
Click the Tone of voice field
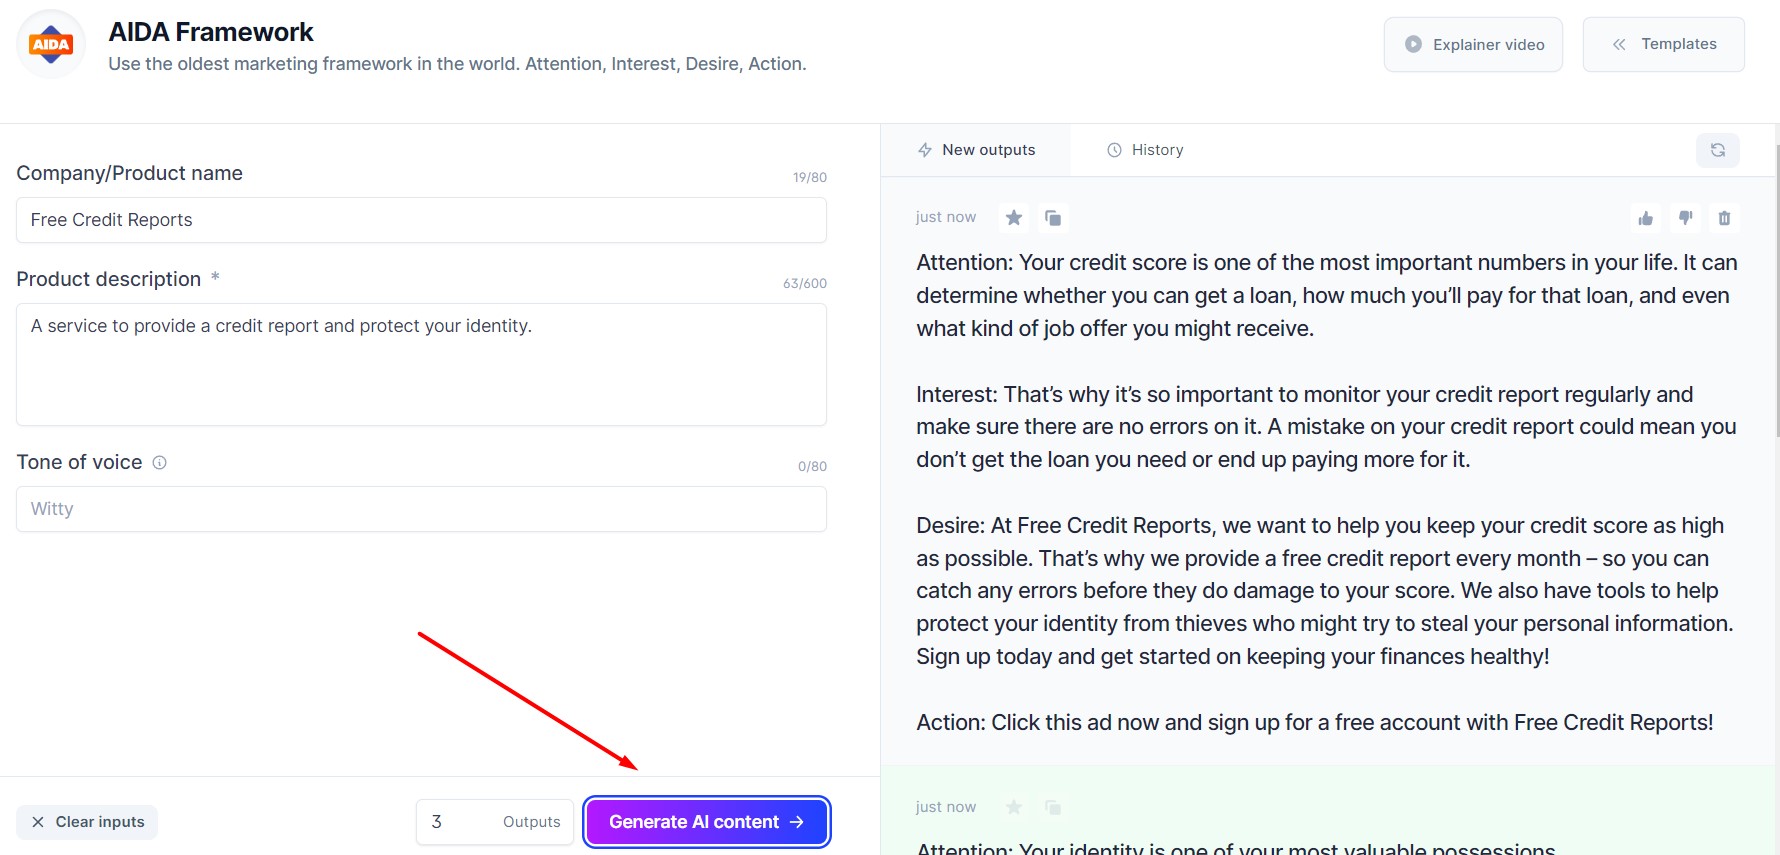pyautogui.click(x=421, y=509)
